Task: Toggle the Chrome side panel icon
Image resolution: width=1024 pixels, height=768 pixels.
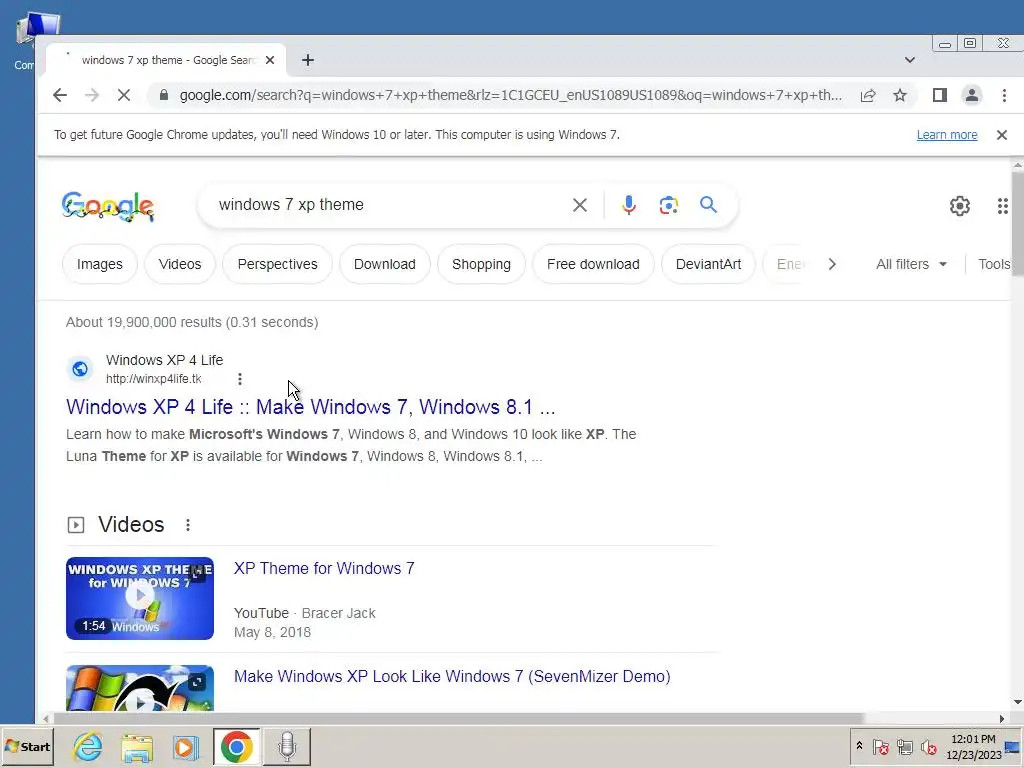Action: click(939, 95)
